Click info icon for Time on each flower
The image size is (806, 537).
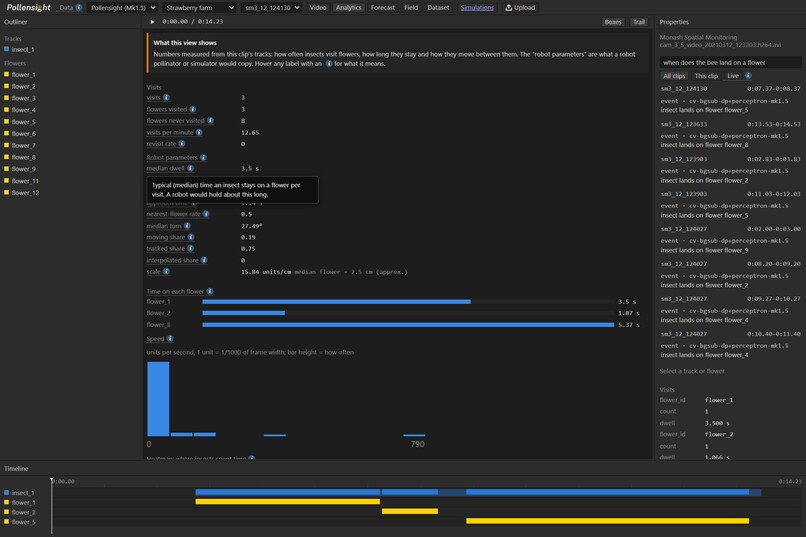click(x=210, y=291)
